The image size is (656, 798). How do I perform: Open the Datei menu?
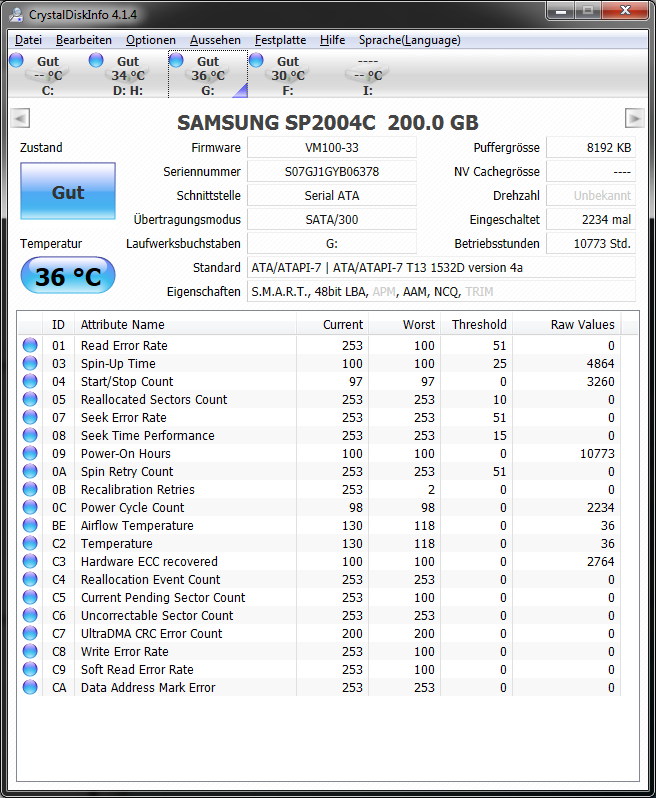click(28, 40)
